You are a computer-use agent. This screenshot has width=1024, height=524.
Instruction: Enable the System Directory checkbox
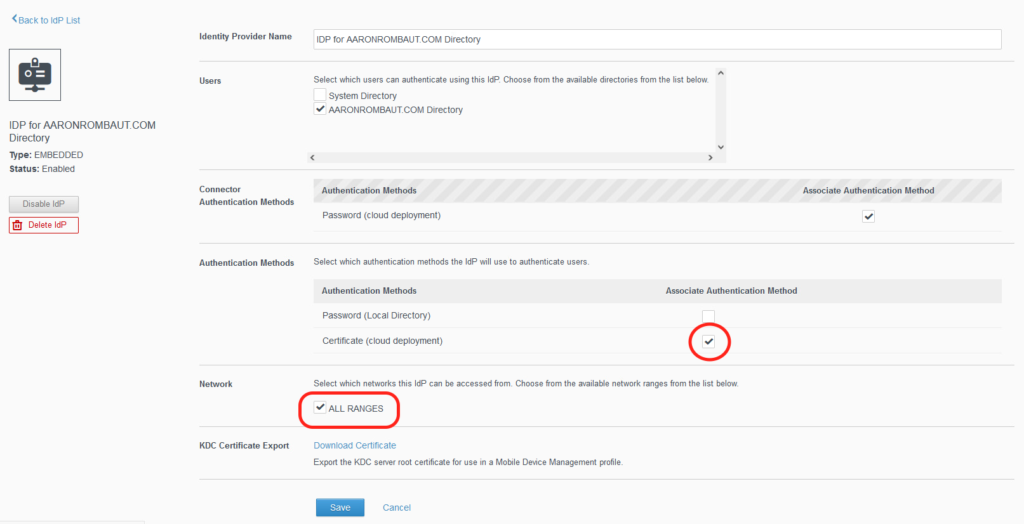[320, 96]
